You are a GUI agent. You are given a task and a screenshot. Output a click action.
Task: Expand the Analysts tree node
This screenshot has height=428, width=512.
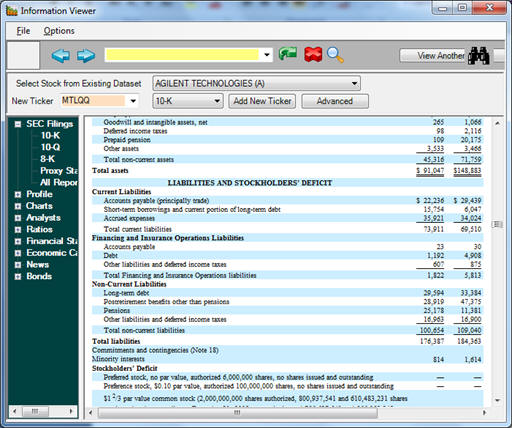[18, 218]
